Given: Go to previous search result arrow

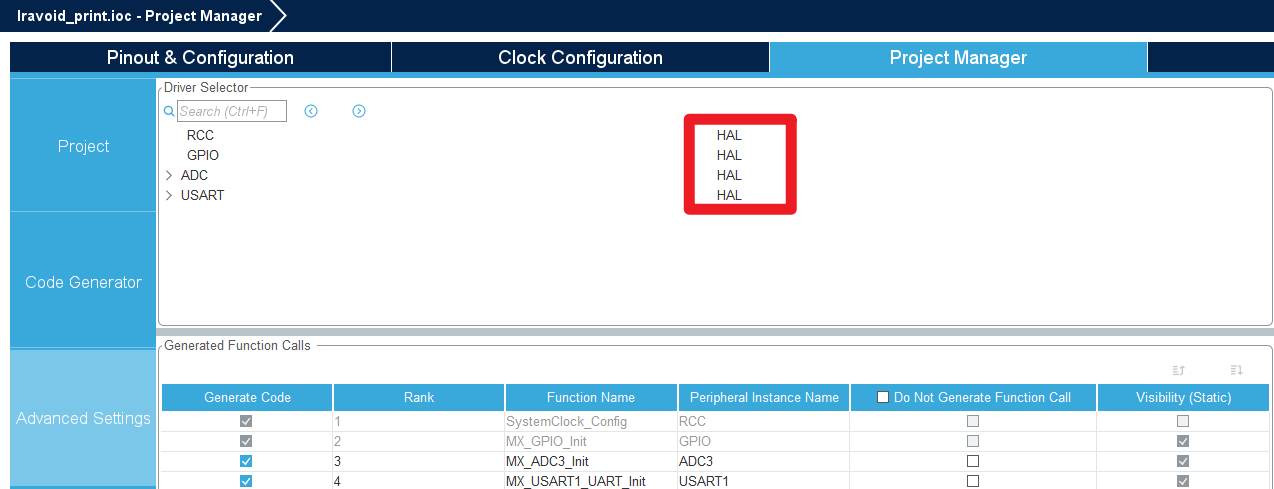Looking at the screenshot, I should pyautogui.click(x=311, y=111).
